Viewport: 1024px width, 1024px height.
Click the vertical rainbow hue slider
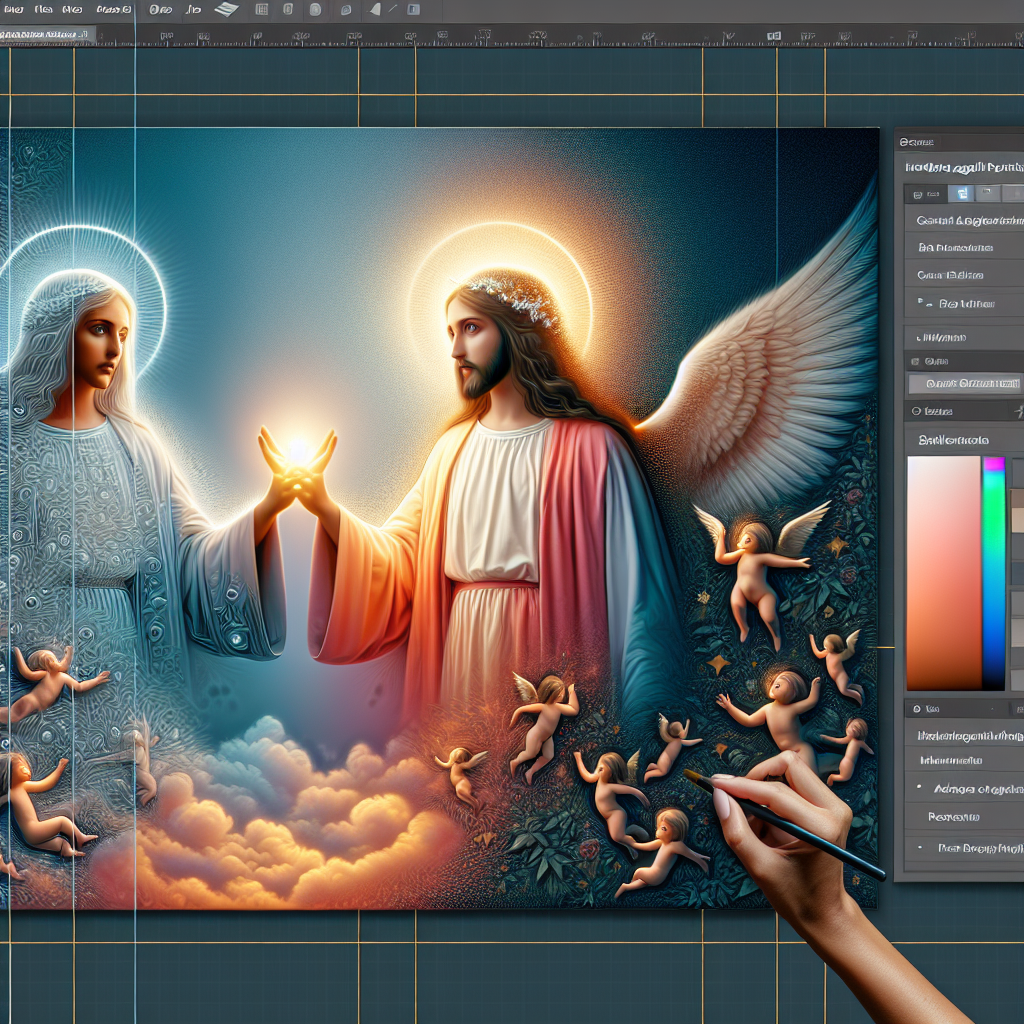click(993, 573)
